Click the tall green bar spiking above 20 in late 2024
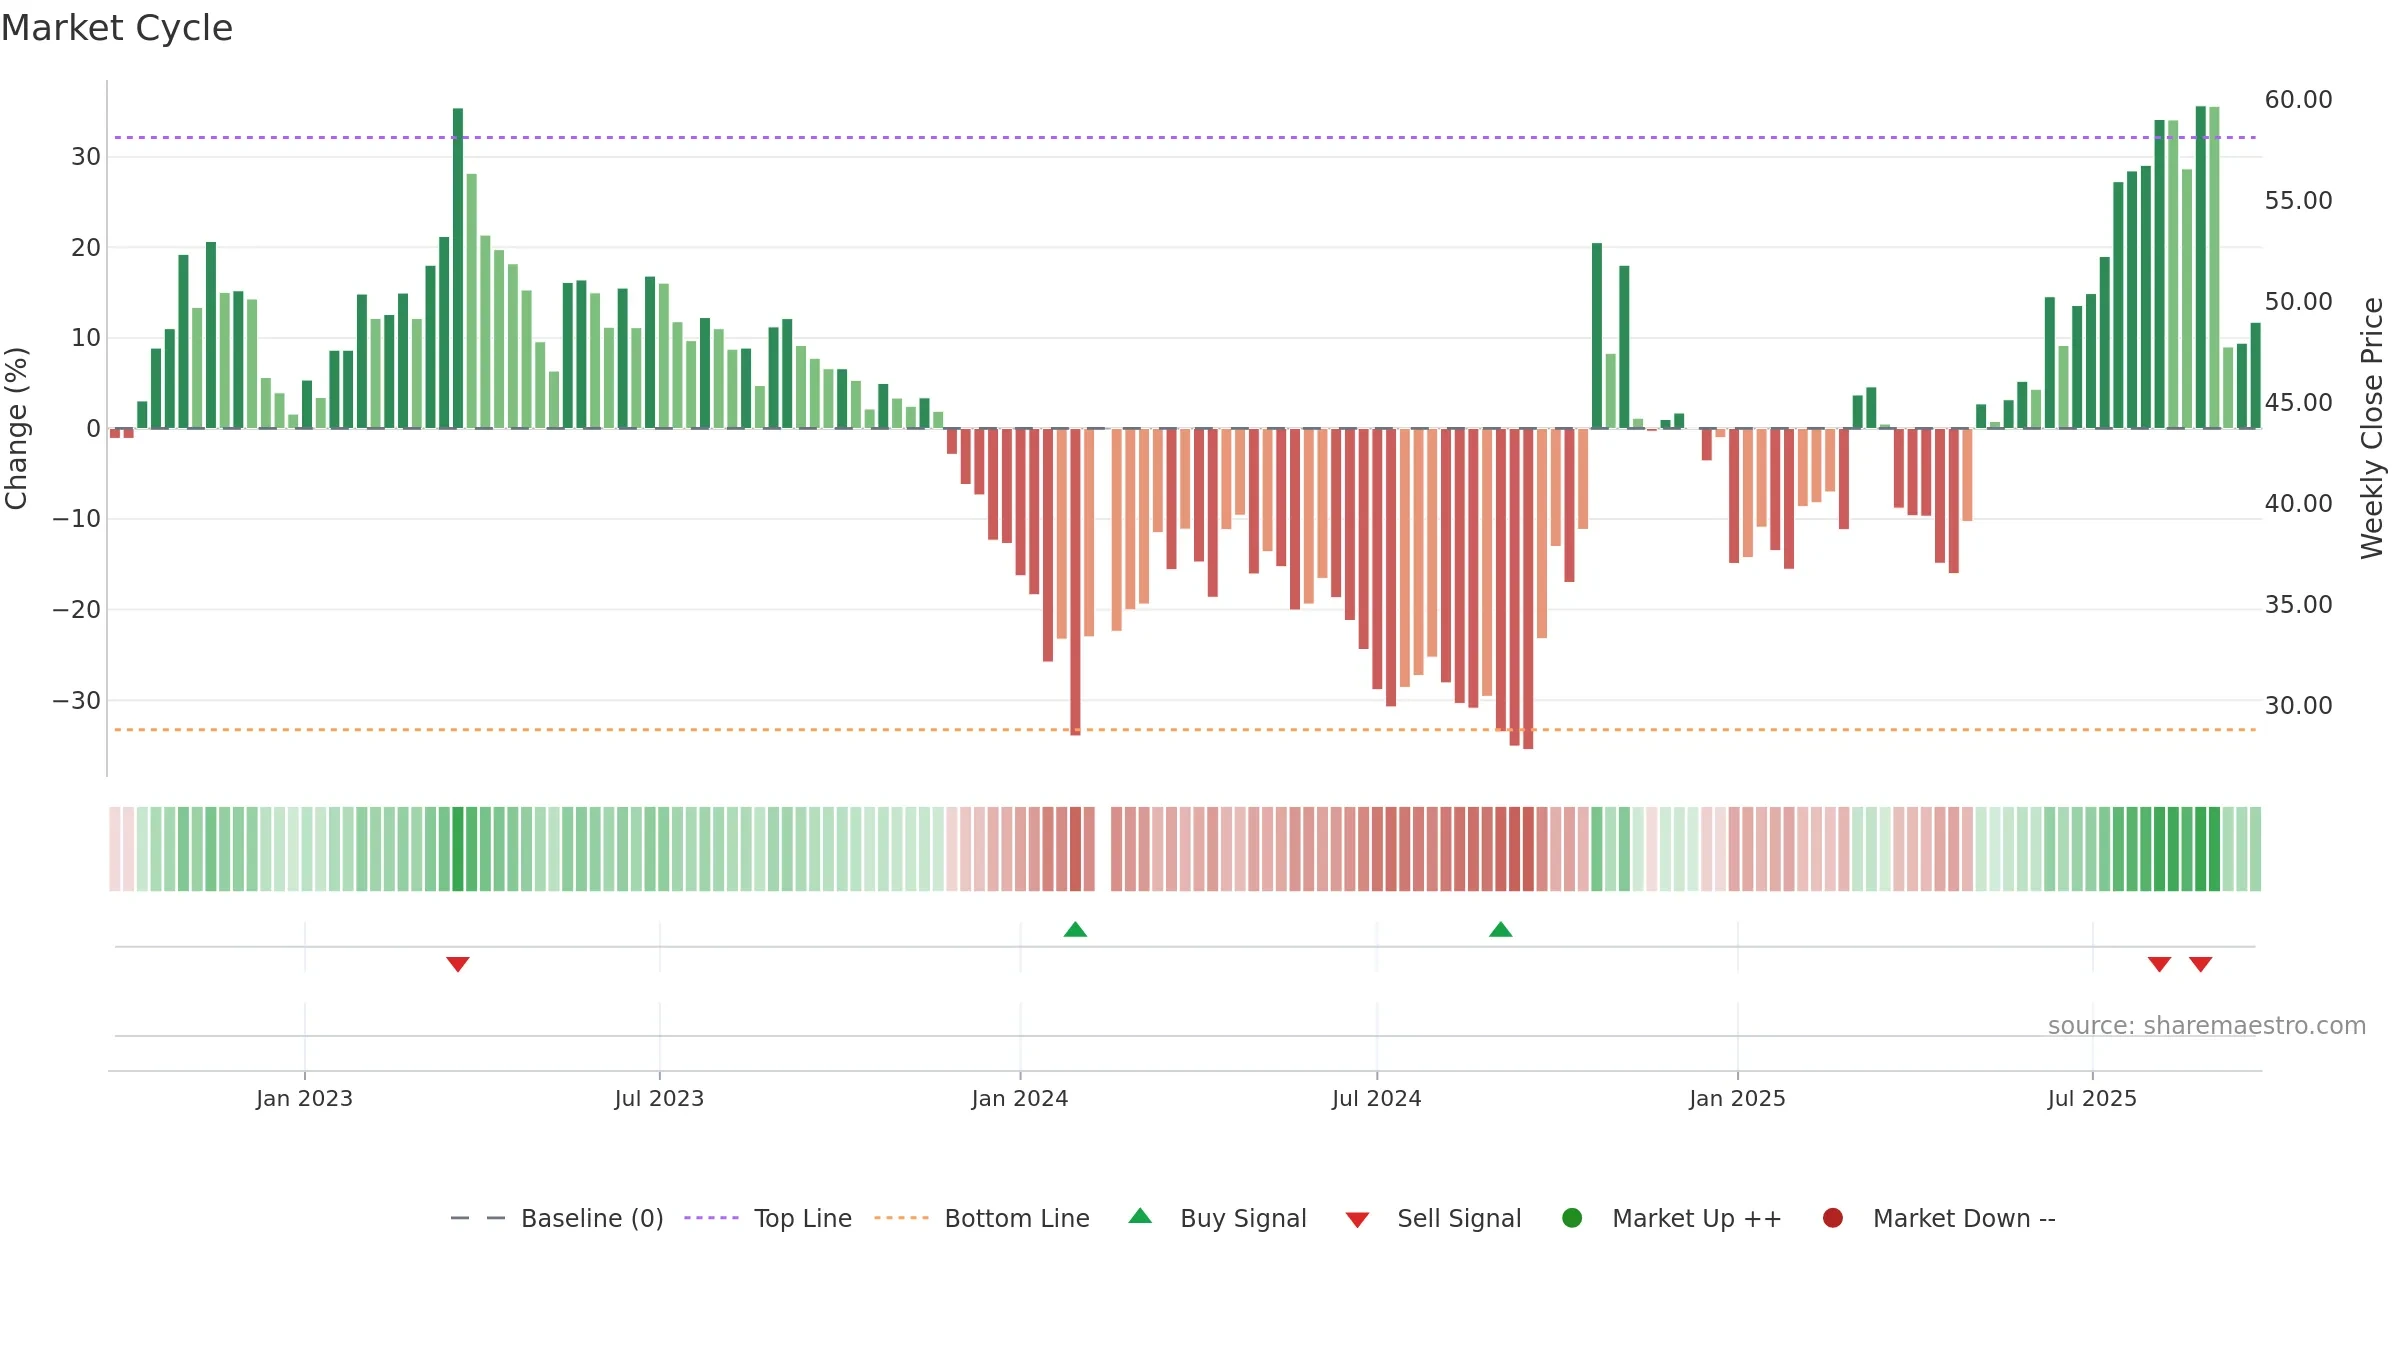 (1597, 336)
